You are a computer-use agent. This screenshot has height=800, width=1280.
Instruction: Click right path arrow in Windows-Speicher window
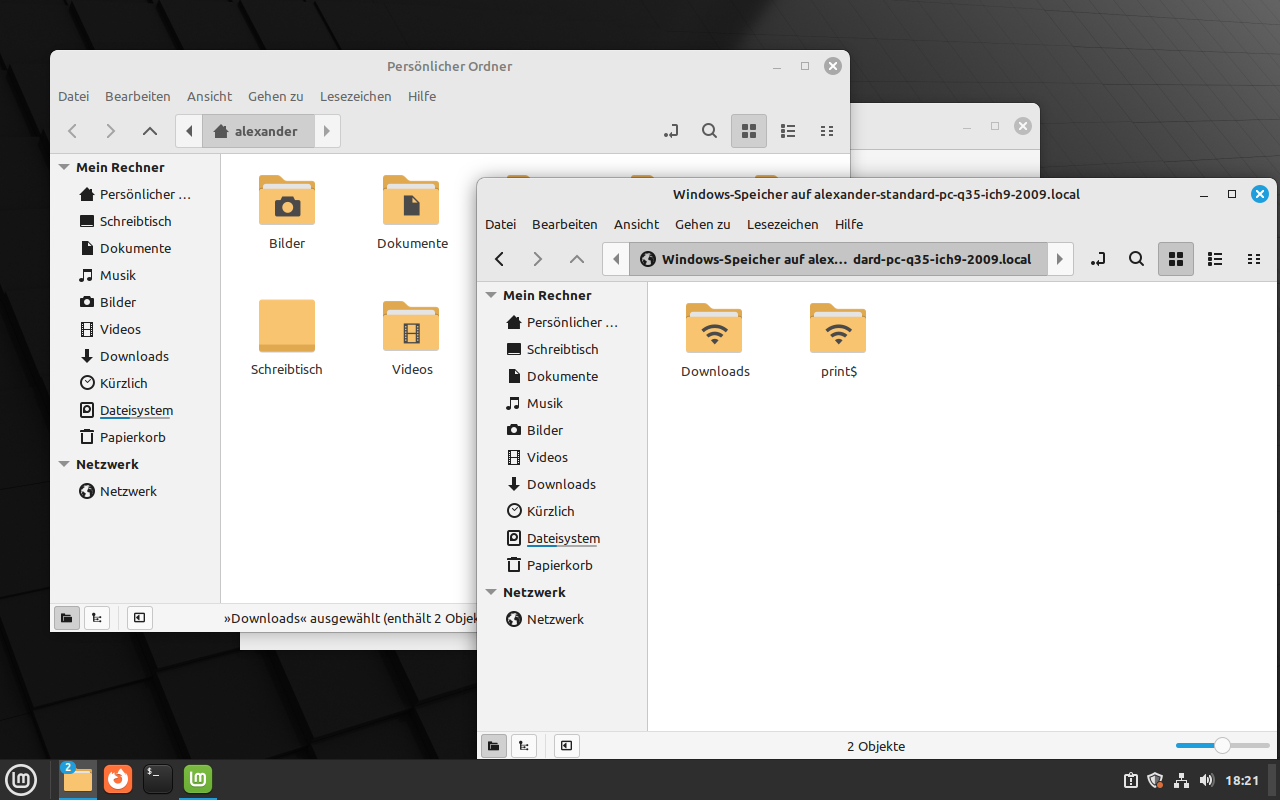pos(1060,259)
